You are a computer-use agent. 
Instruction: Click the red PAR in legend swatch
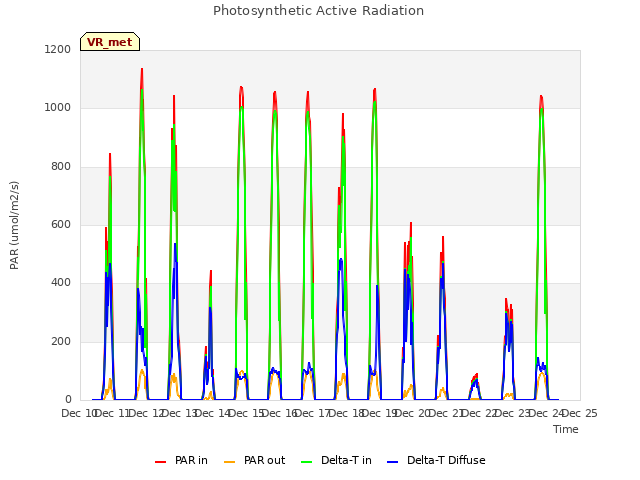(x=160, y=462)
